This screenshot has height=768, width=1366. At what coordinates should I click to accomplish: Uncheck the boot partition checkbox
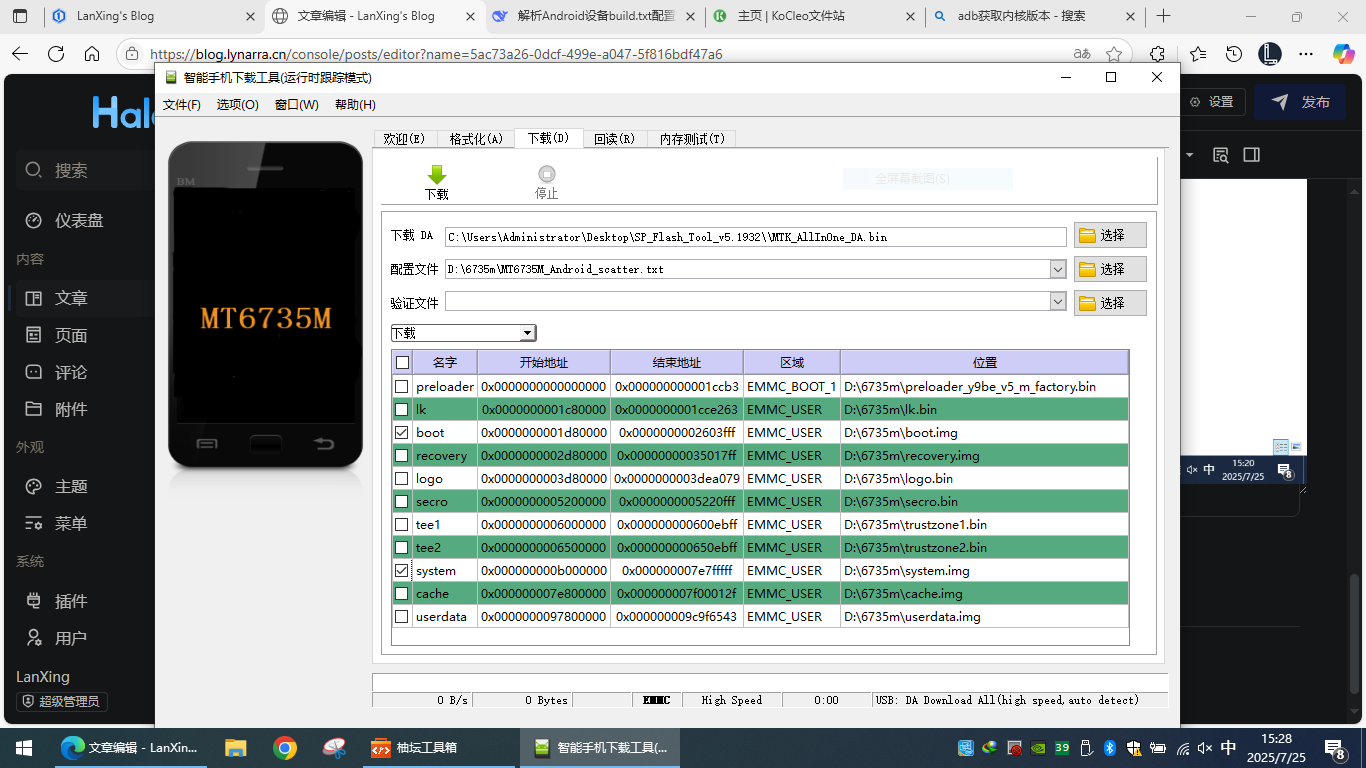point(402,433)
